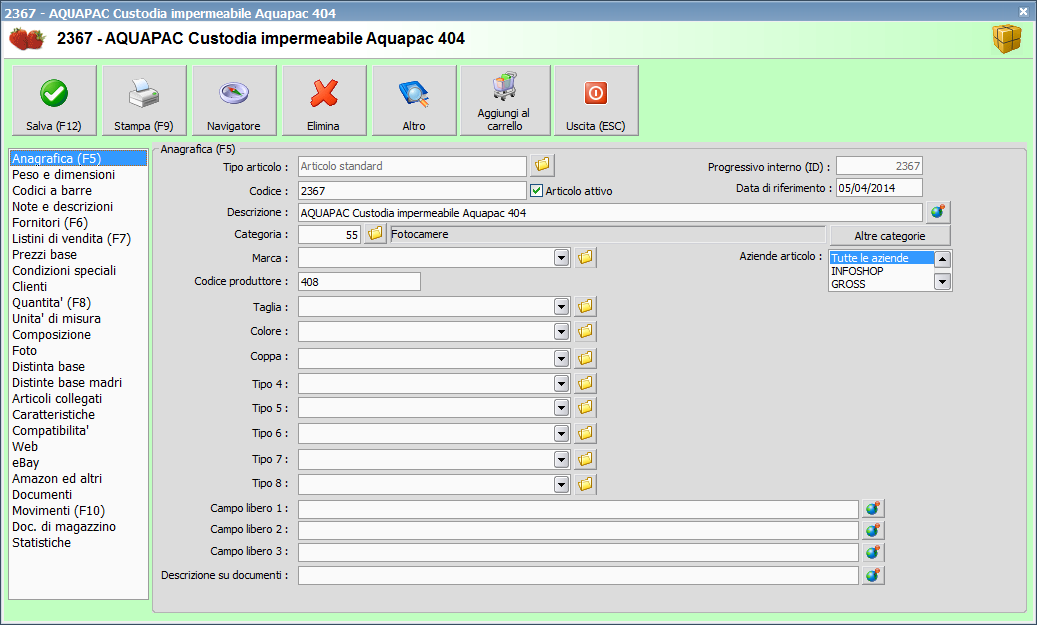Click Aggiungi al carrello cart button
1037x625 pixels.
click(x=505, y=101)
